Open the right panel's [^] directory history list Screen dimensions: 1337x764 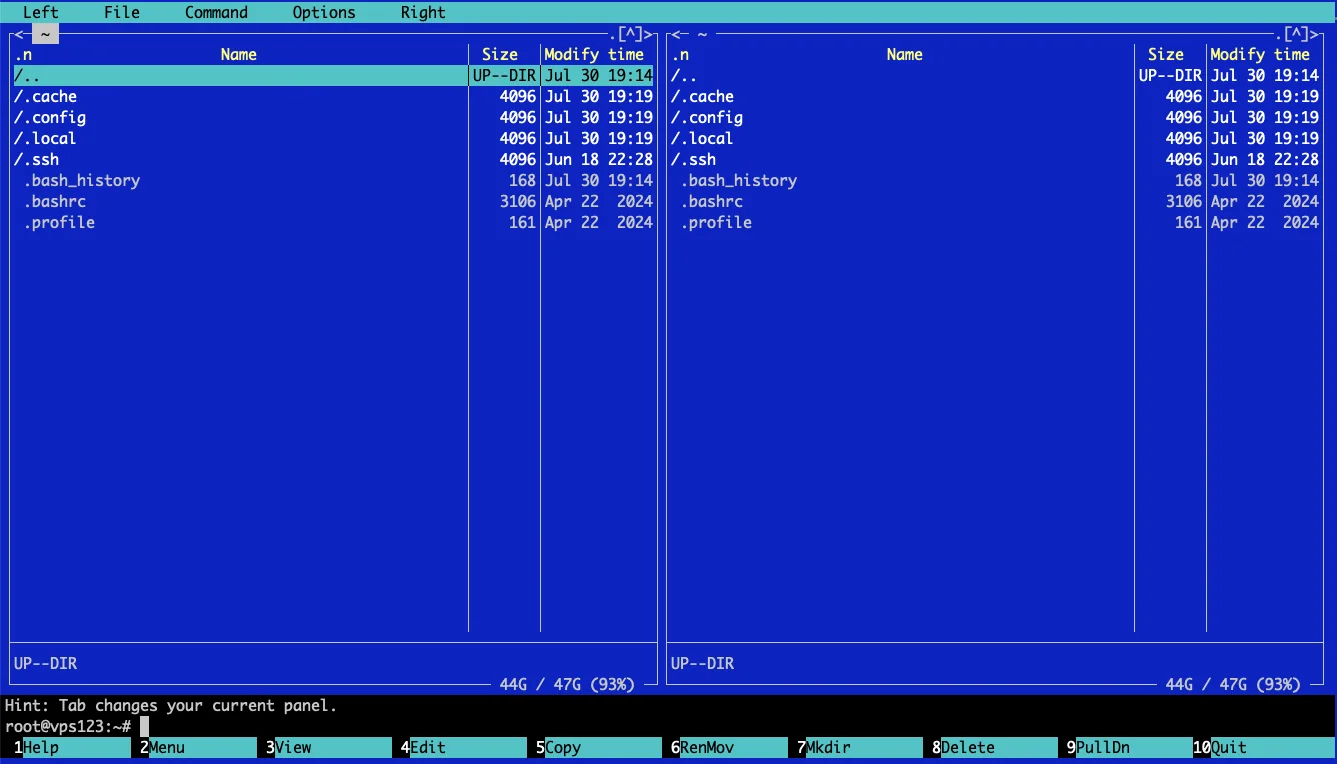point(1297,34)
